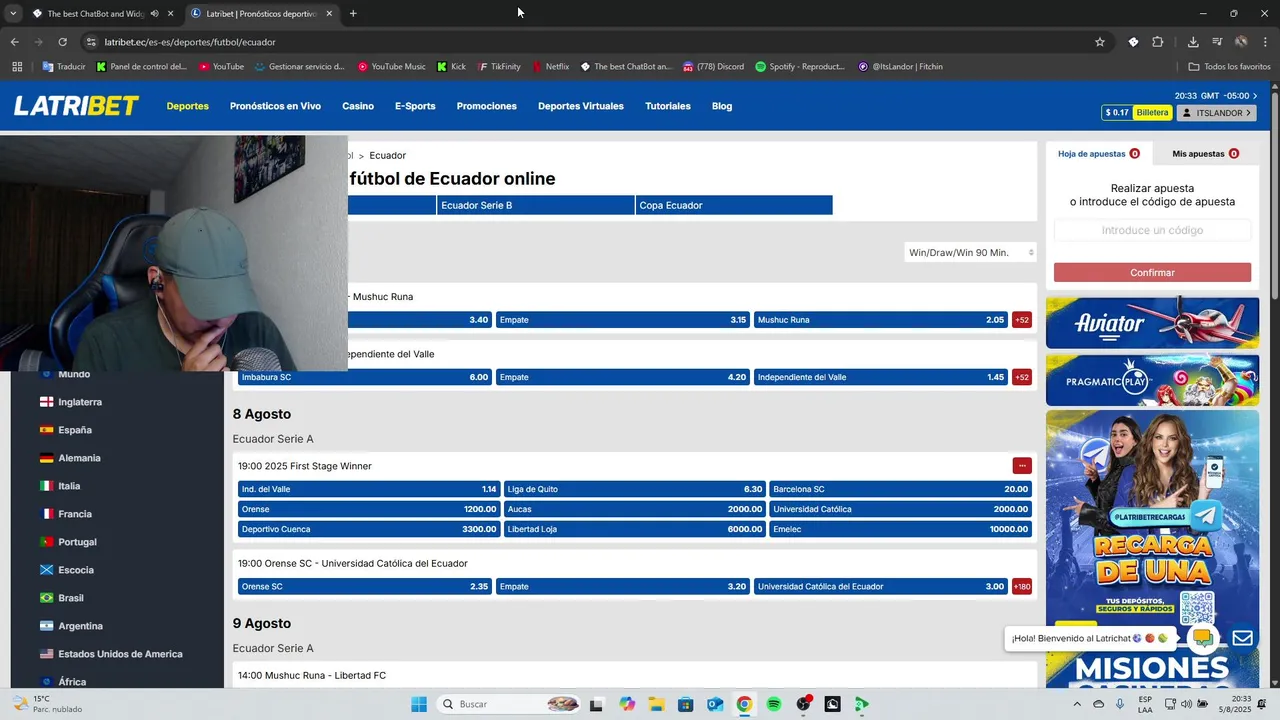Open the Chrome apps grid icon

pos(17,67)
